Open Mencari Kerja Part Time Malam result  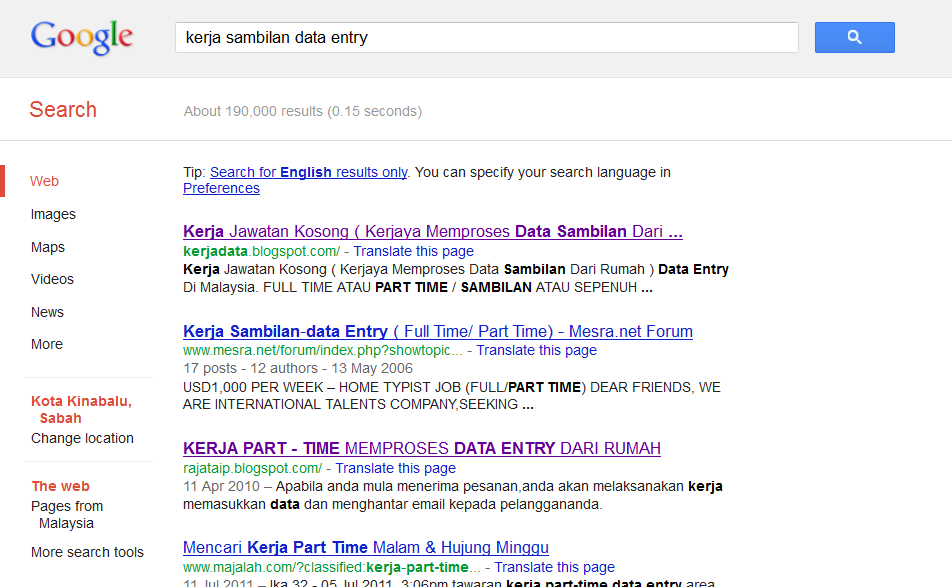(366, 548)
